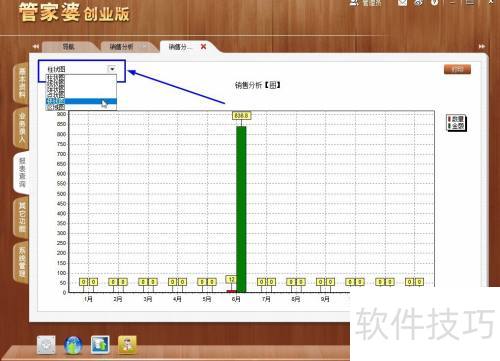The width and height of the screenshot is (500, 361).
Task: Switch to the 导航 tab
Action: click(69, 47)
